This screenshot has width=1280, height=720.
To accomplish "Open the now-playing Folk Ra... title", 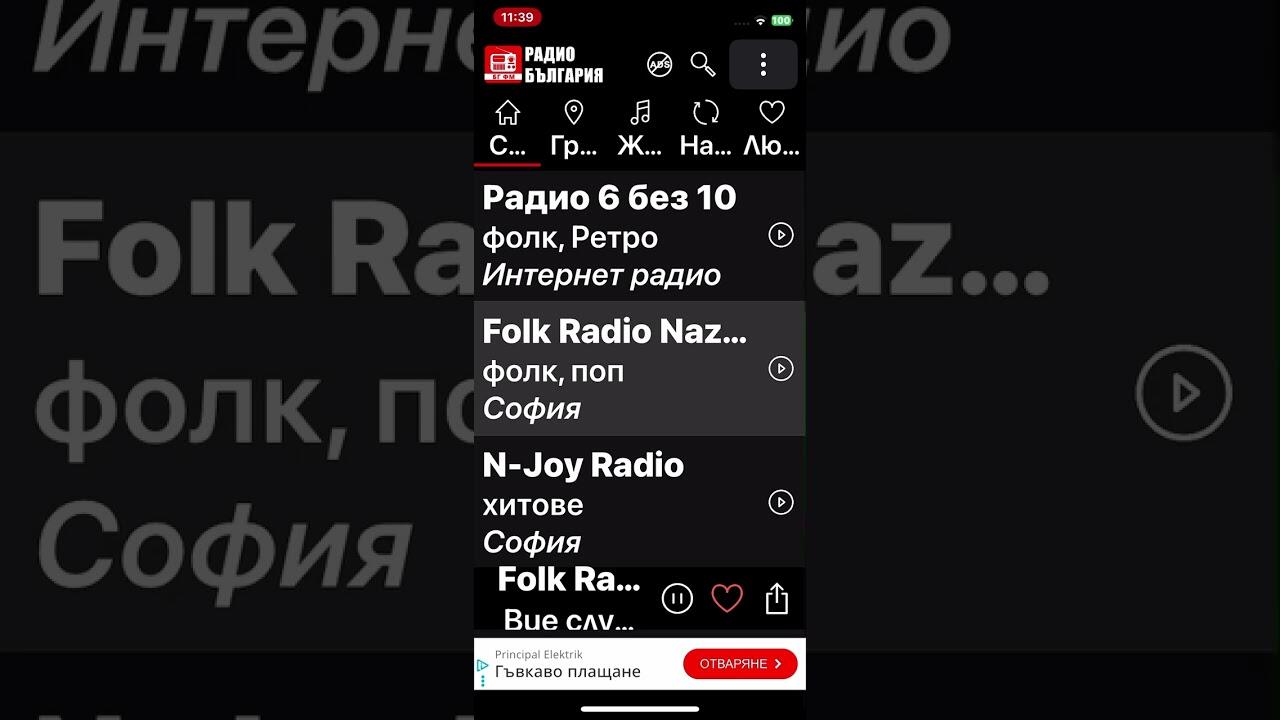I will [x=569, y=579].
